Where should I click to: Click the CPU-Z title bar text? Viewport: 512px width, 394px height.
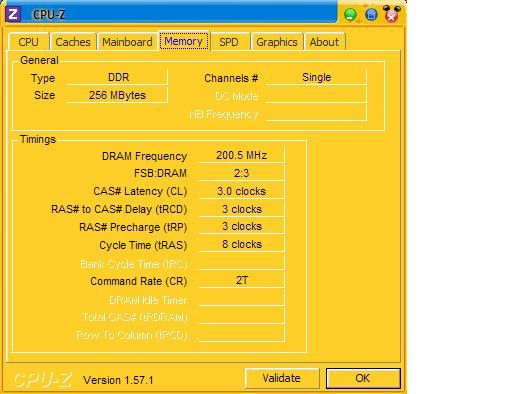pyautogui.click(x=49, y=15)
